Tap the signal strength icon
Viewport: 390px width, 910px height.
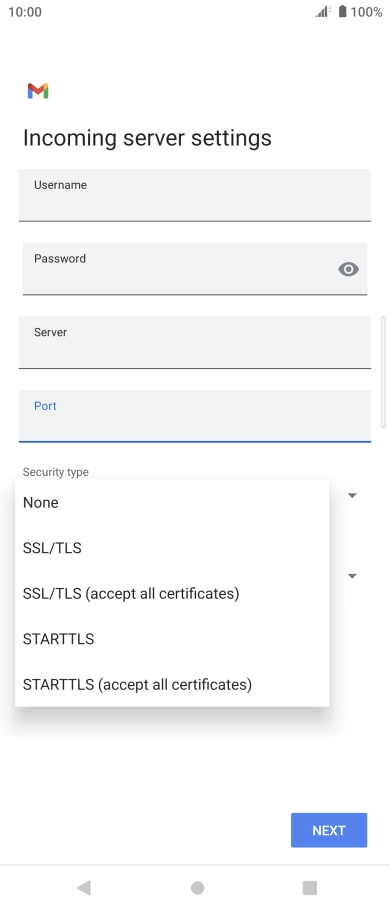tap(323, 12)
